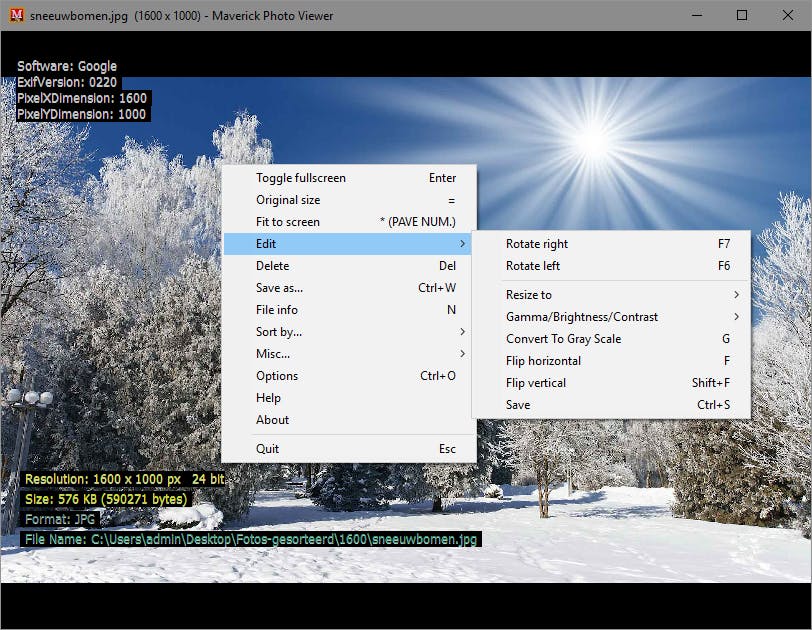Open the Edit submenu entry
812x630 pixels.
point(349,244)
